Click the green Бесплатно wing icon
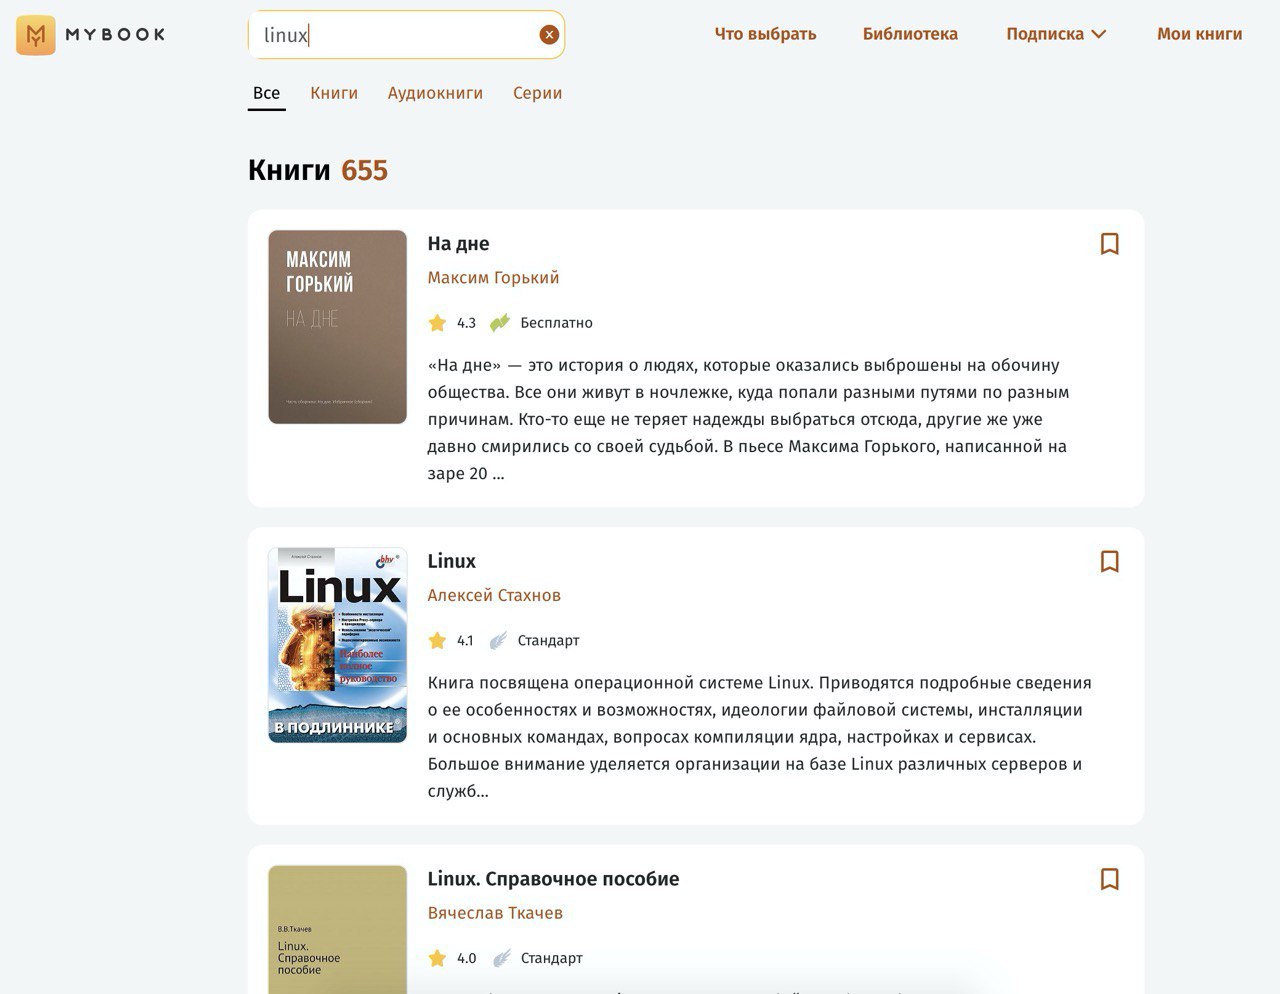 pos(500,322)
